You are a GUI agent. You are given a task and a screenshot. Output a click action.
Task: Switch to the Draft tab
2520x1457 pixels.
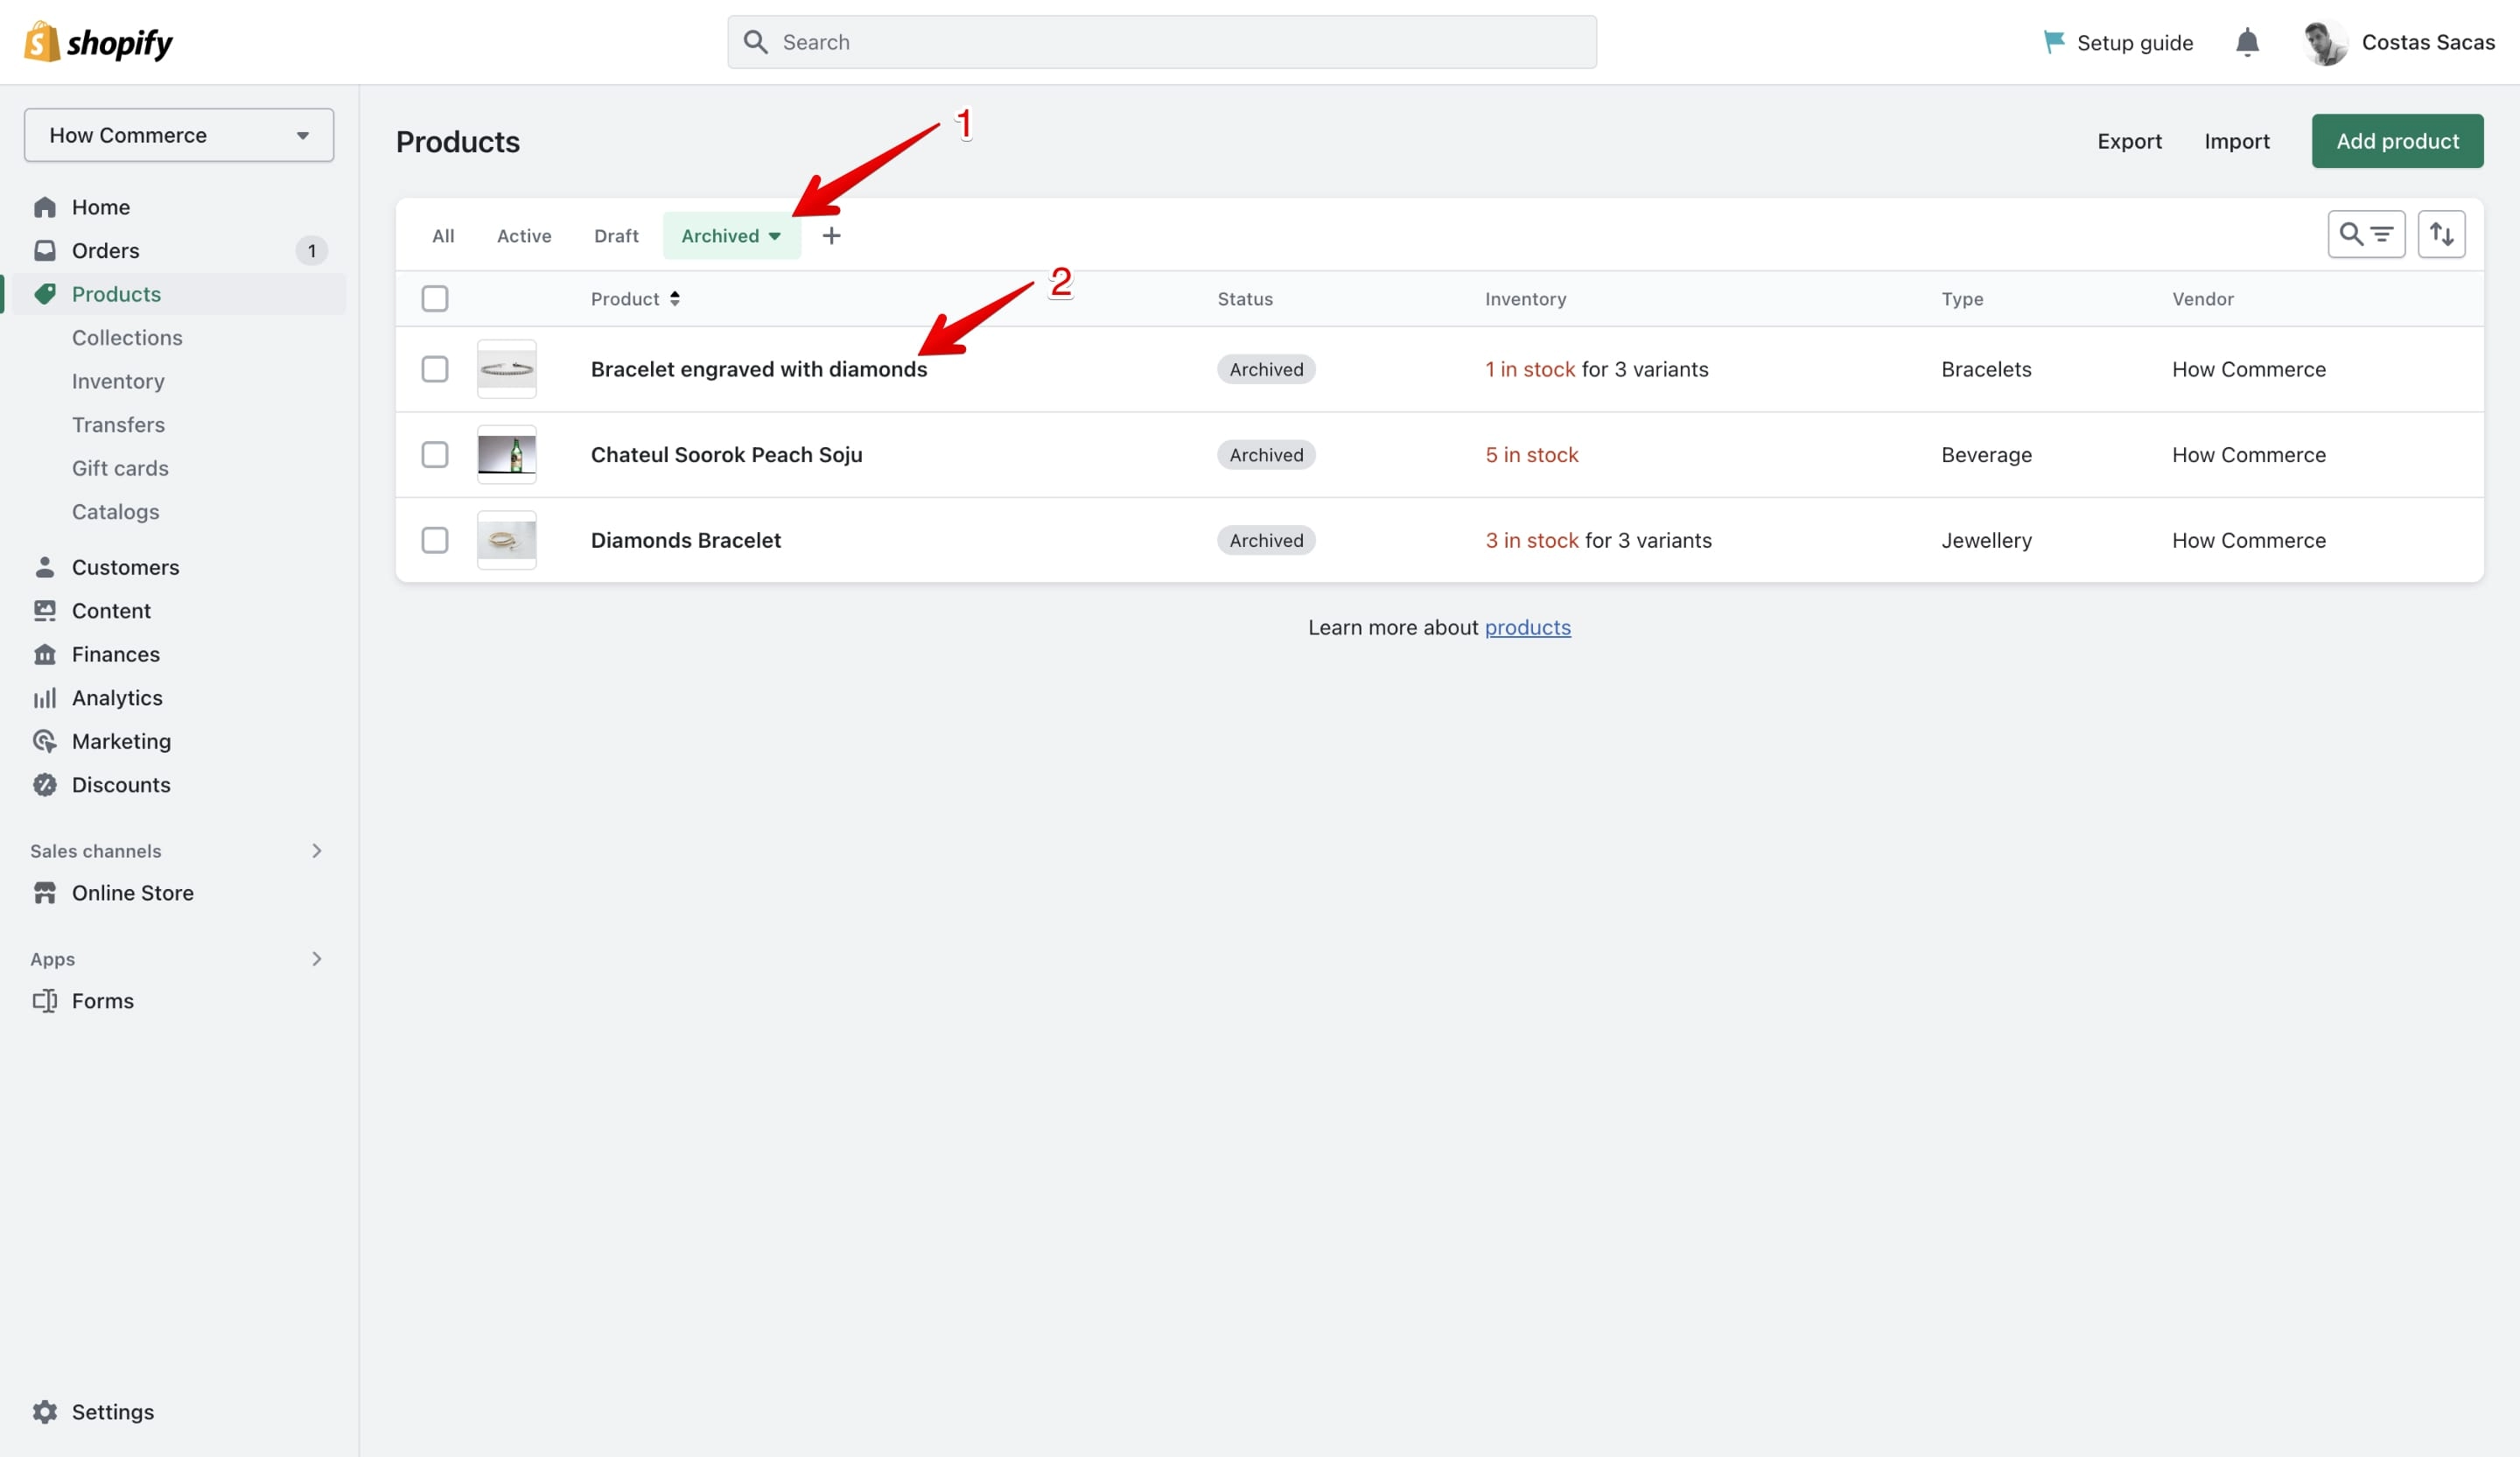pos(616,236)
